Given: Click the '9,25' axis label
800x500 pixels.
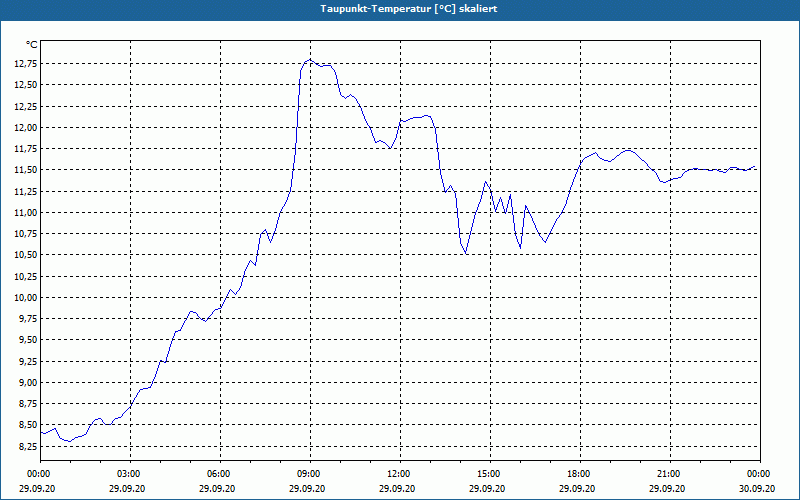Looking at the screenshot, I should click(27, 361).
